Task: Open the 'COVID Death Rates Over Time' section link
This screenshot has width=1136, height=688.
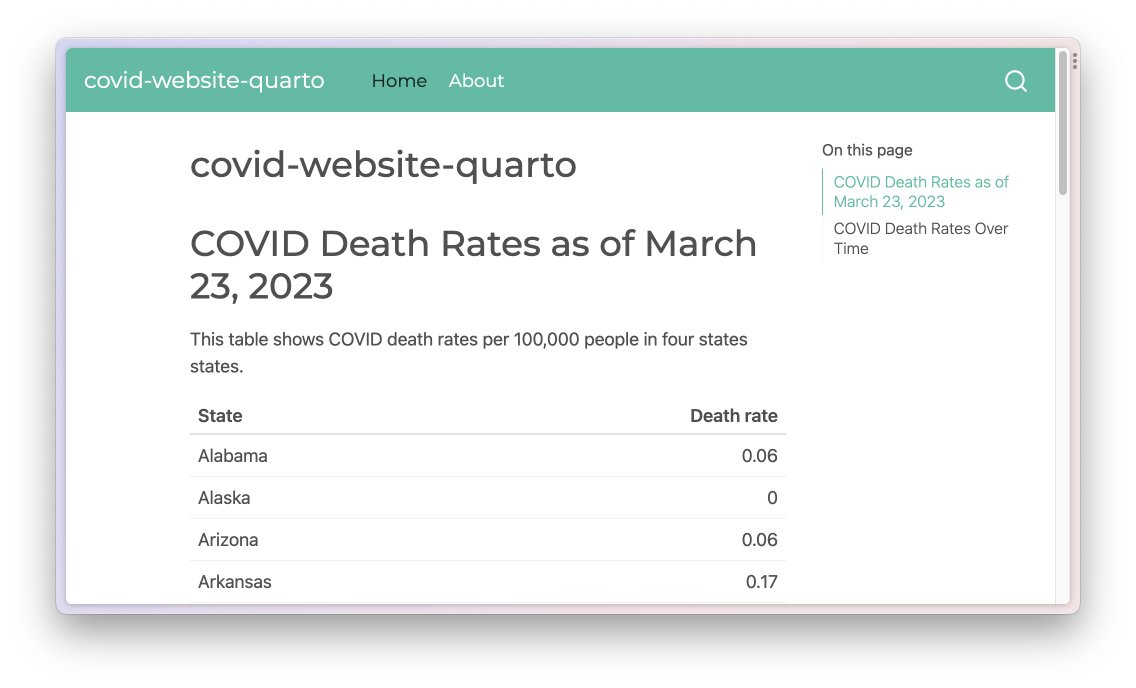Action: [x=920, y=238]
